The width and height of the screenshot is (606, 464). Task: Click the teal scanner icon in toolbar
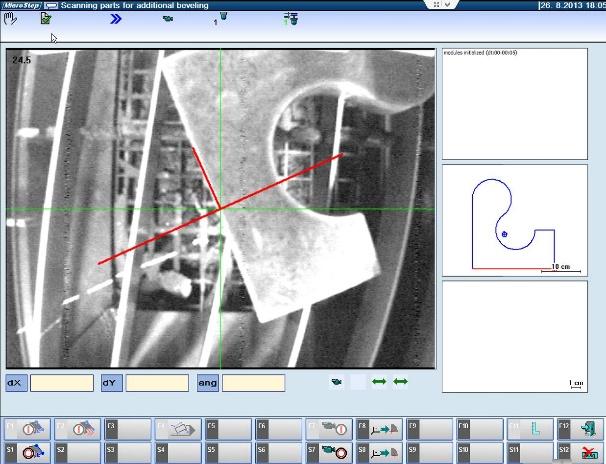[x=167, y=18]
